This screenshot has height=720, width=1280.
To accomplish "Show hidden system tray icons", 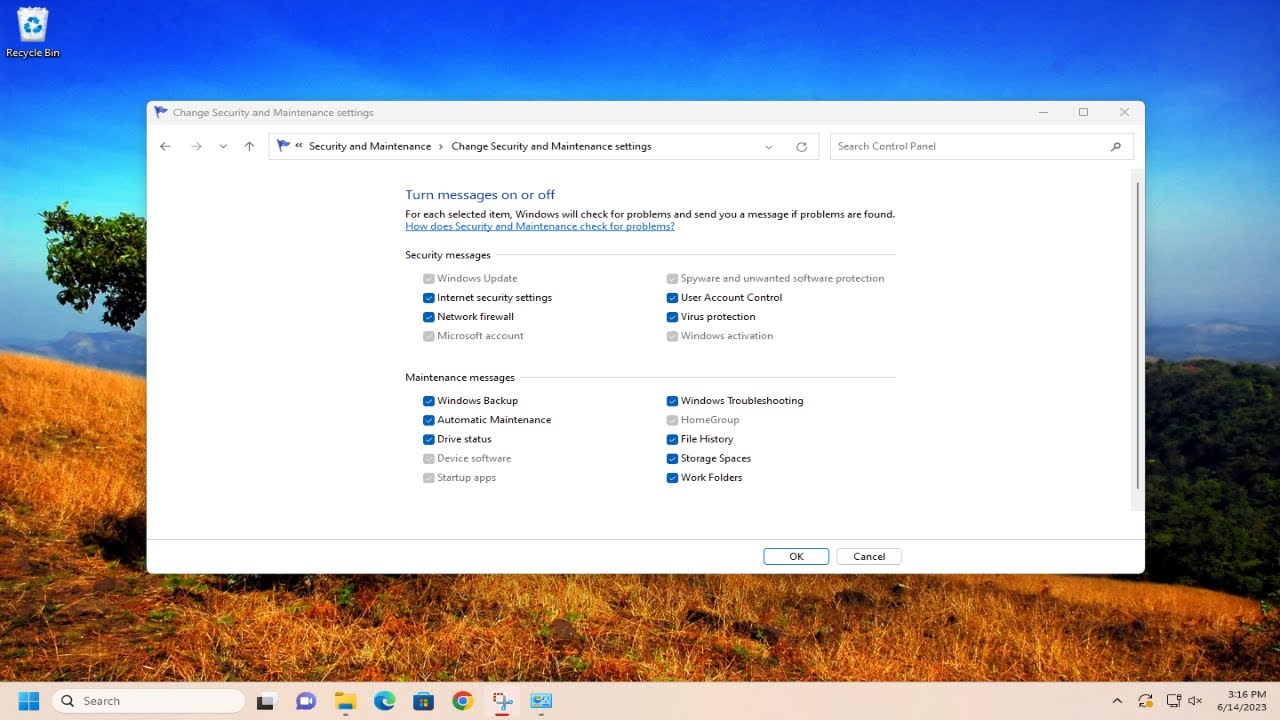I will coord(1117,701).
